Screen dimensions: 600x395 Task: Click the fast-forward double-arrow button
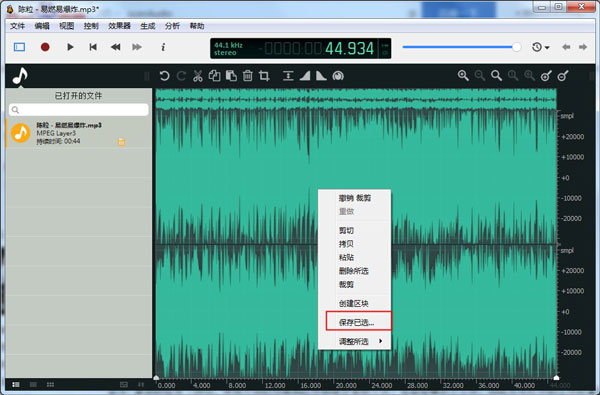(x=137, y=47)
